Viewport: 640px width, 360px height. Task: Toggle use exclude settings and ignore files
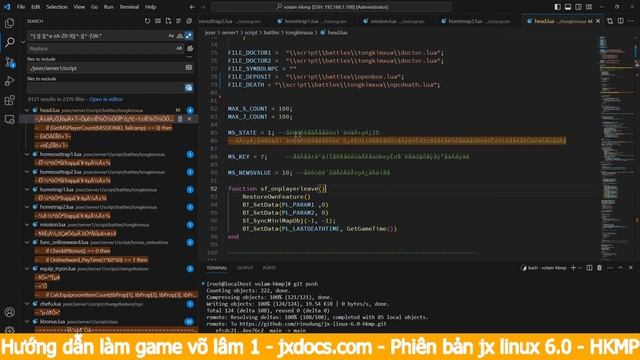pos(189,87)
